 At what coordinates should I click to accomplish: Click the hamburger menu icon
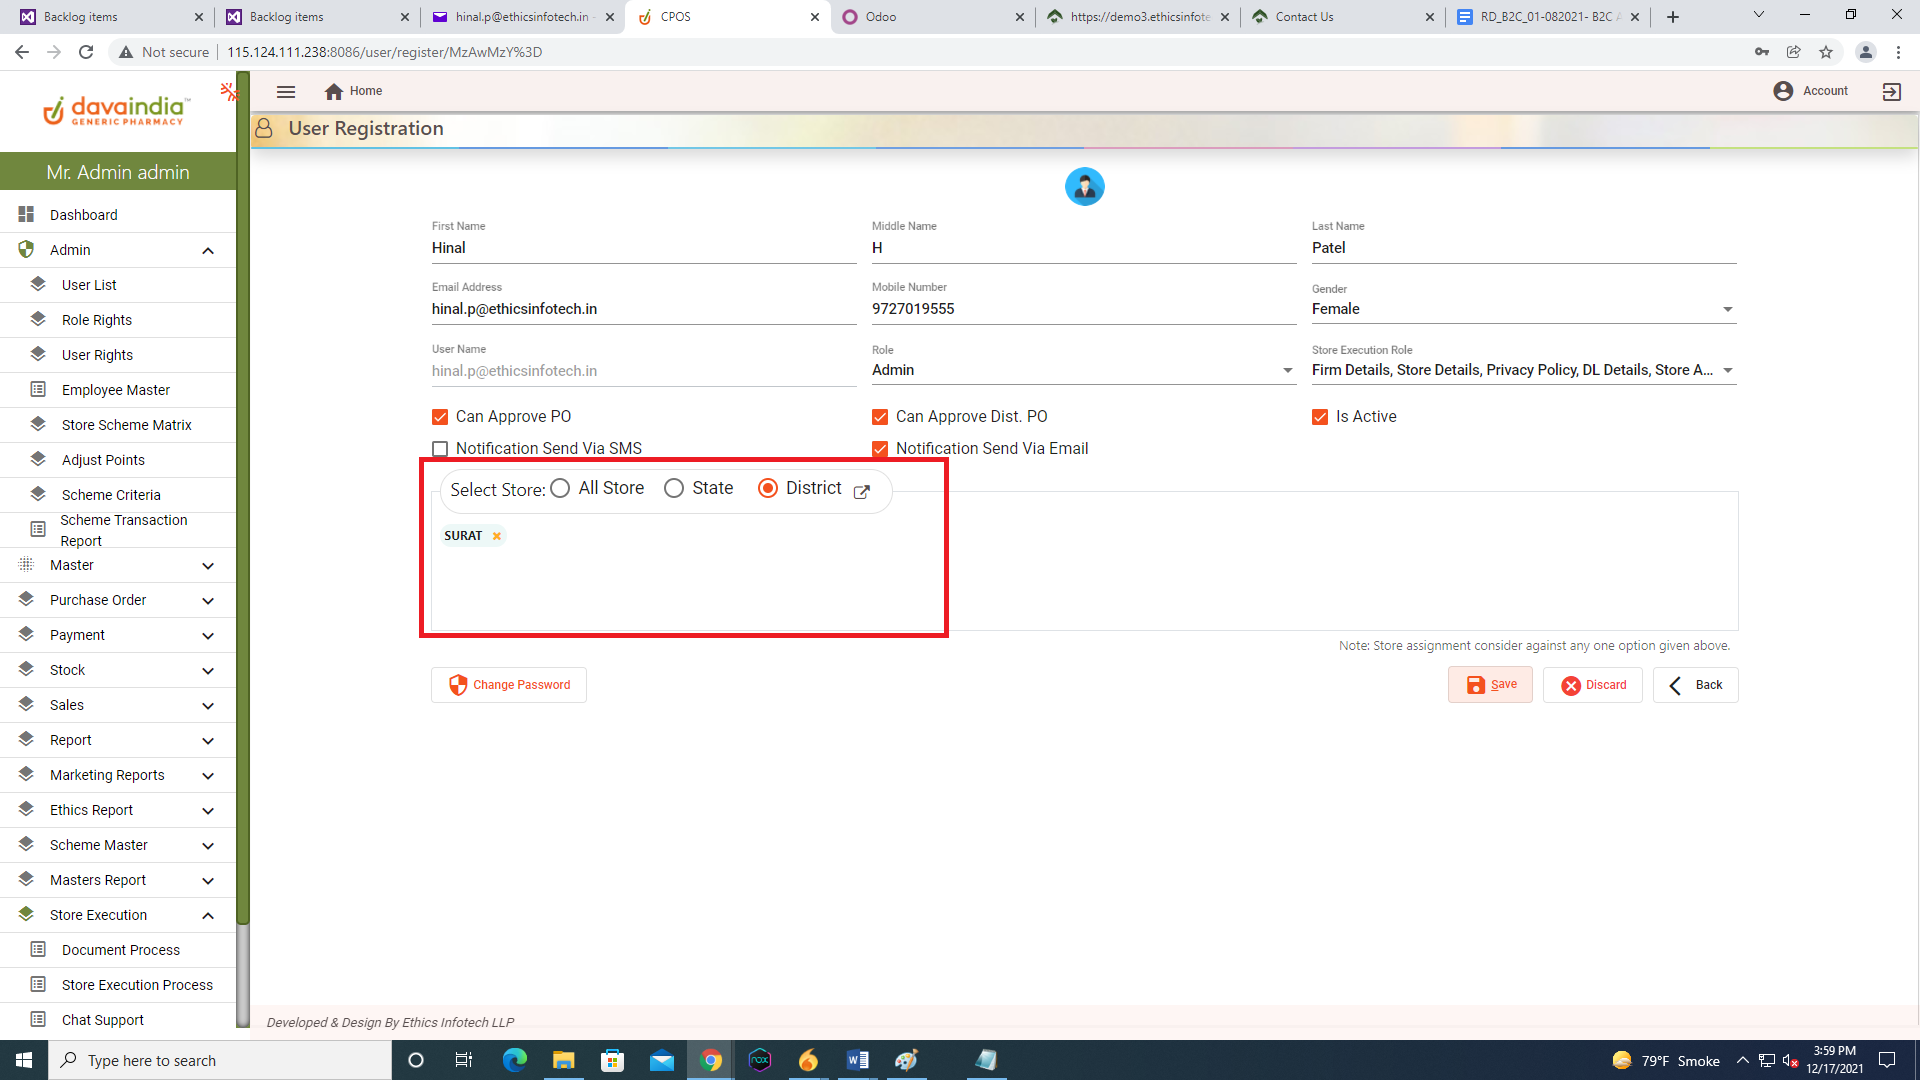(x=286, y=91)
